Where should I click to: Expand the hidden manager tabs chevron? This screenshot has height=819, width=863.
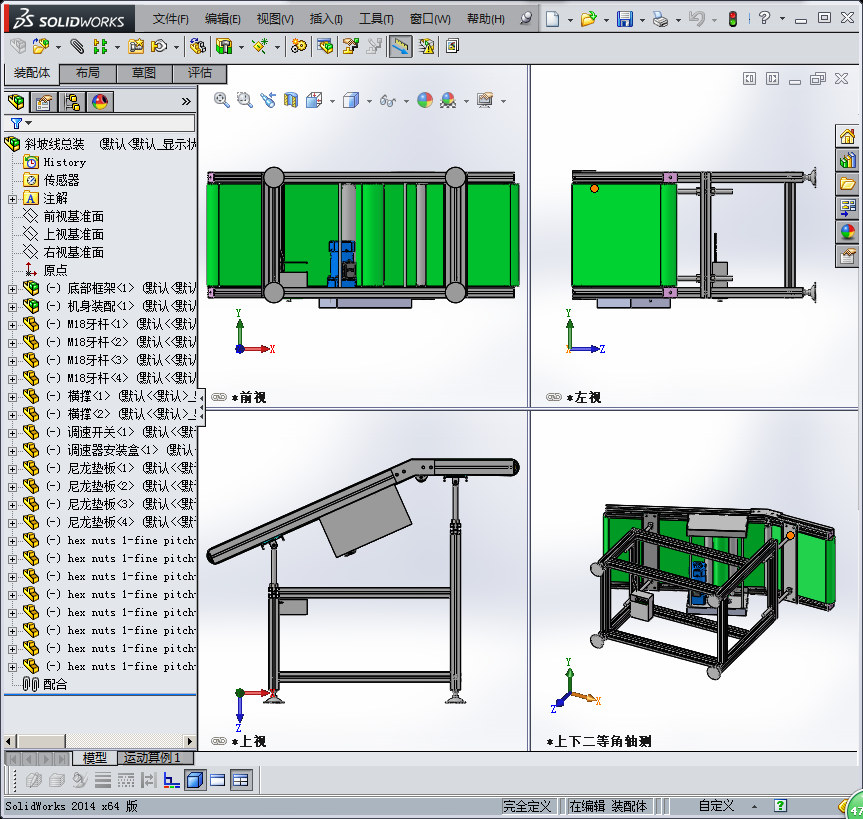coord(186,101)
